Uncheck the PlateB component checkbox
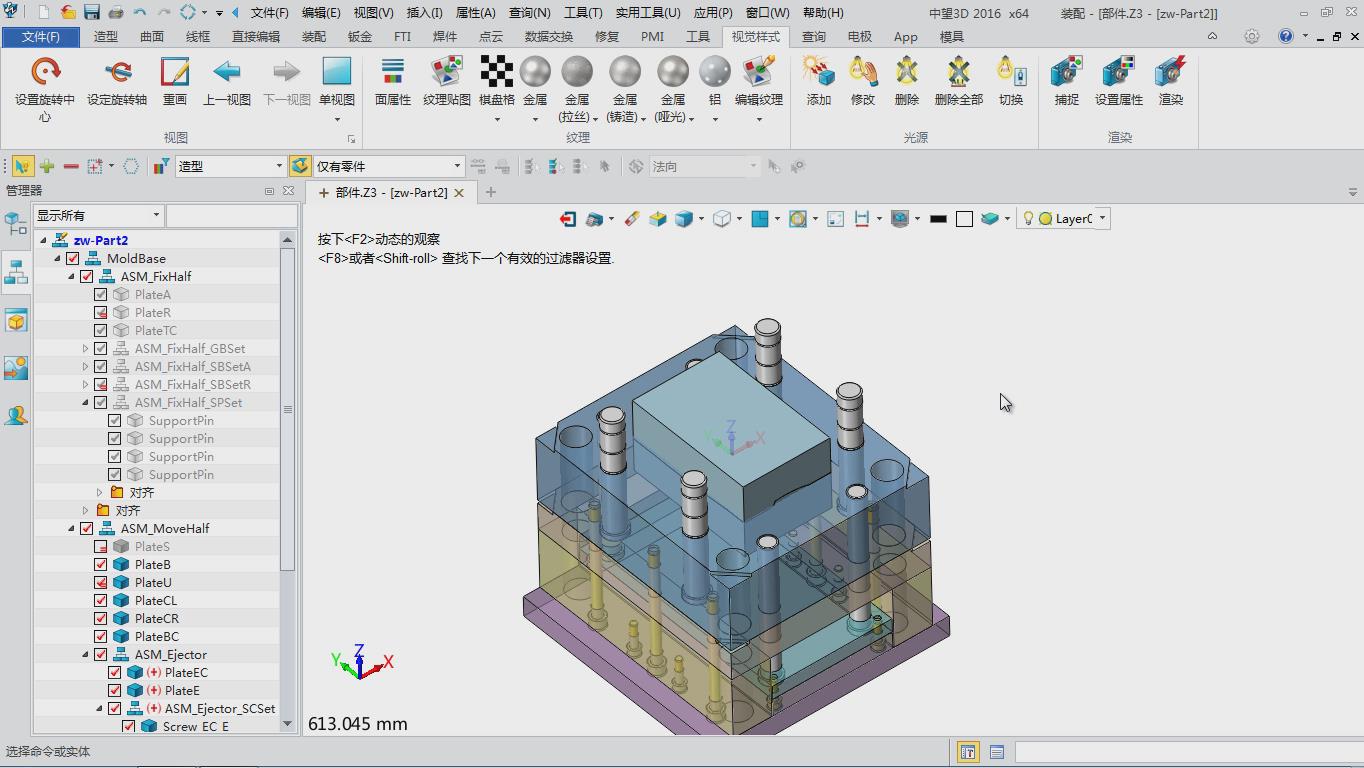1364x768 pixels. (x=101, y=565)
